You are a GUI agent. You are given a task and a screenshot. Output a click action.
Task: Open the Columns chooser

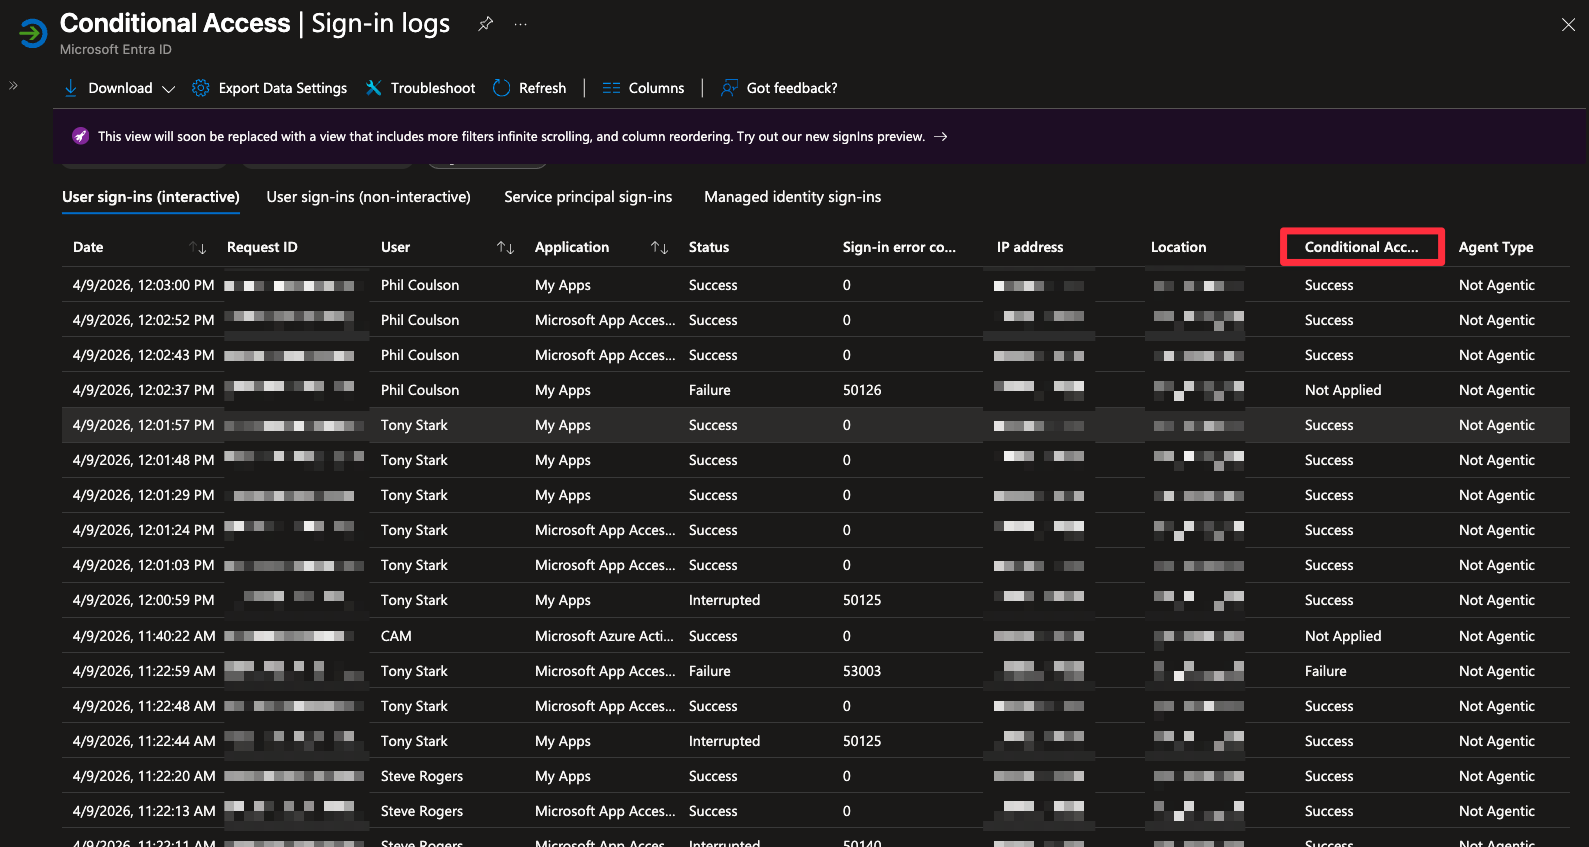(656, 88)
